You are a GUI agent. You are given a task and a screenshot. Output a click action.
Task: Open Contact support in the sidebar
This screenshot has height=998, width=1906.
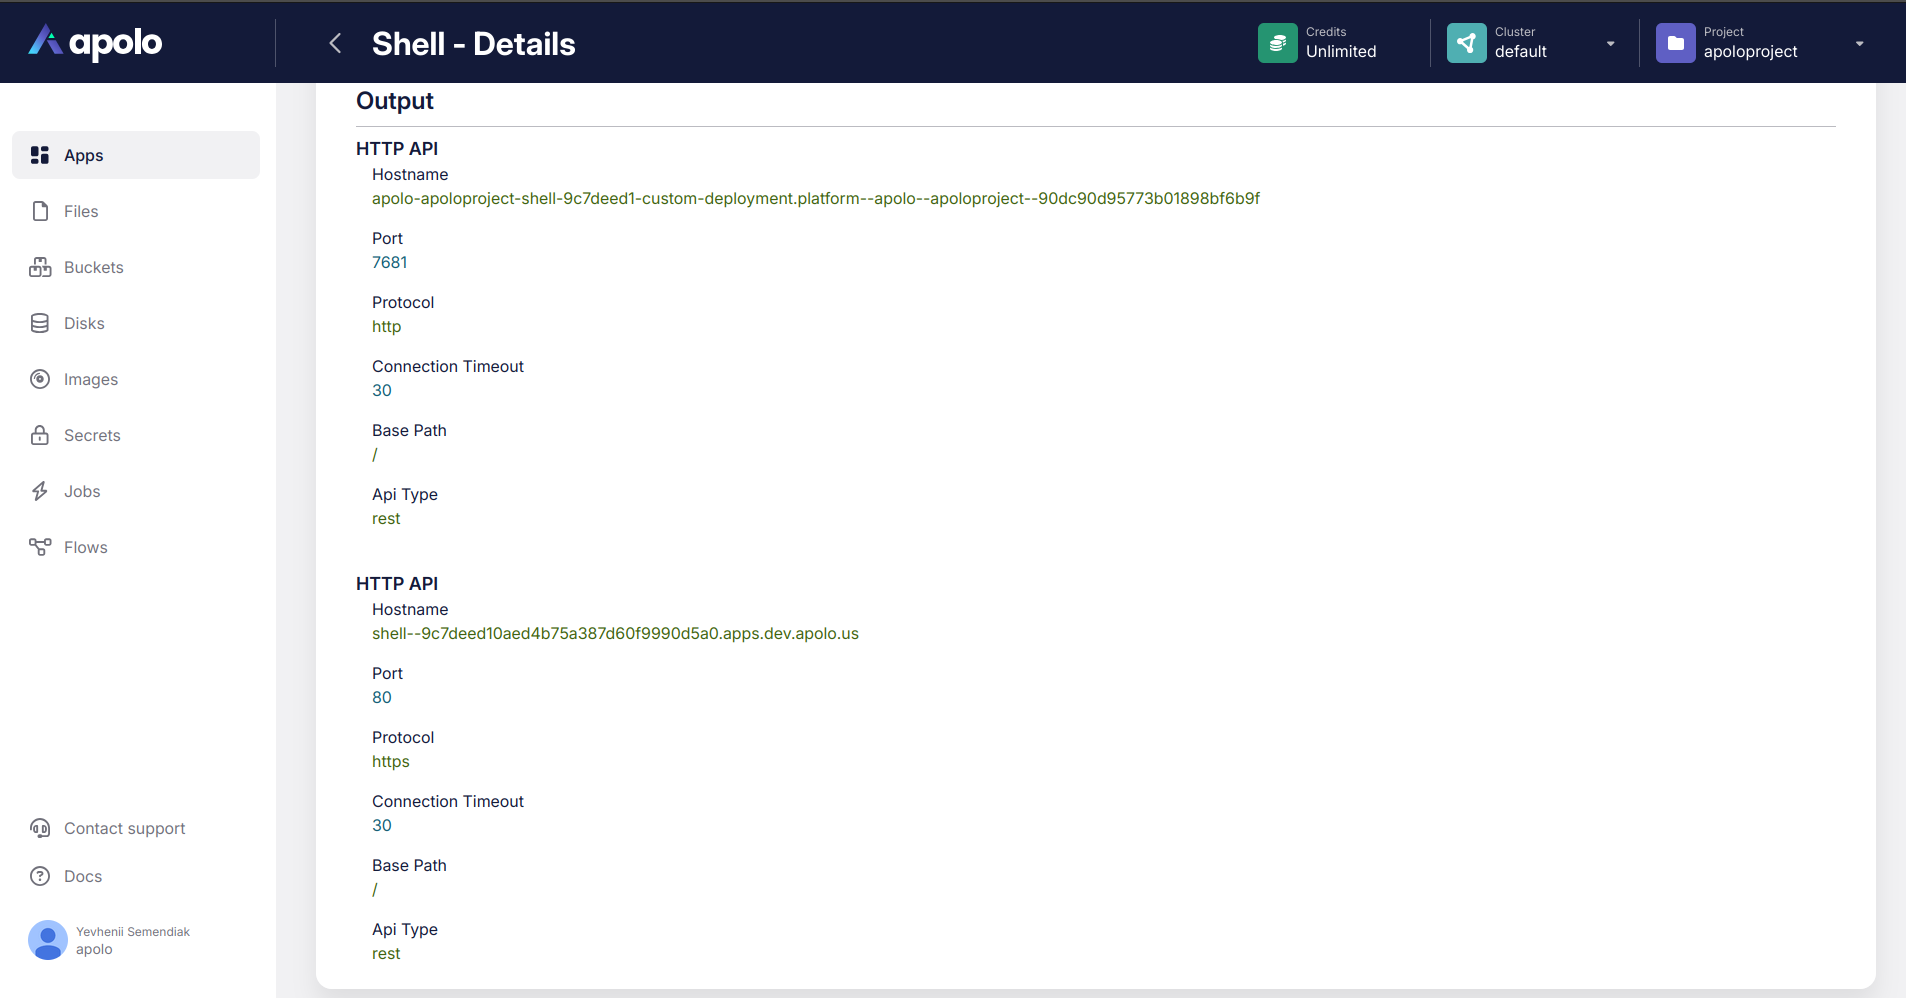pos(124,828)
